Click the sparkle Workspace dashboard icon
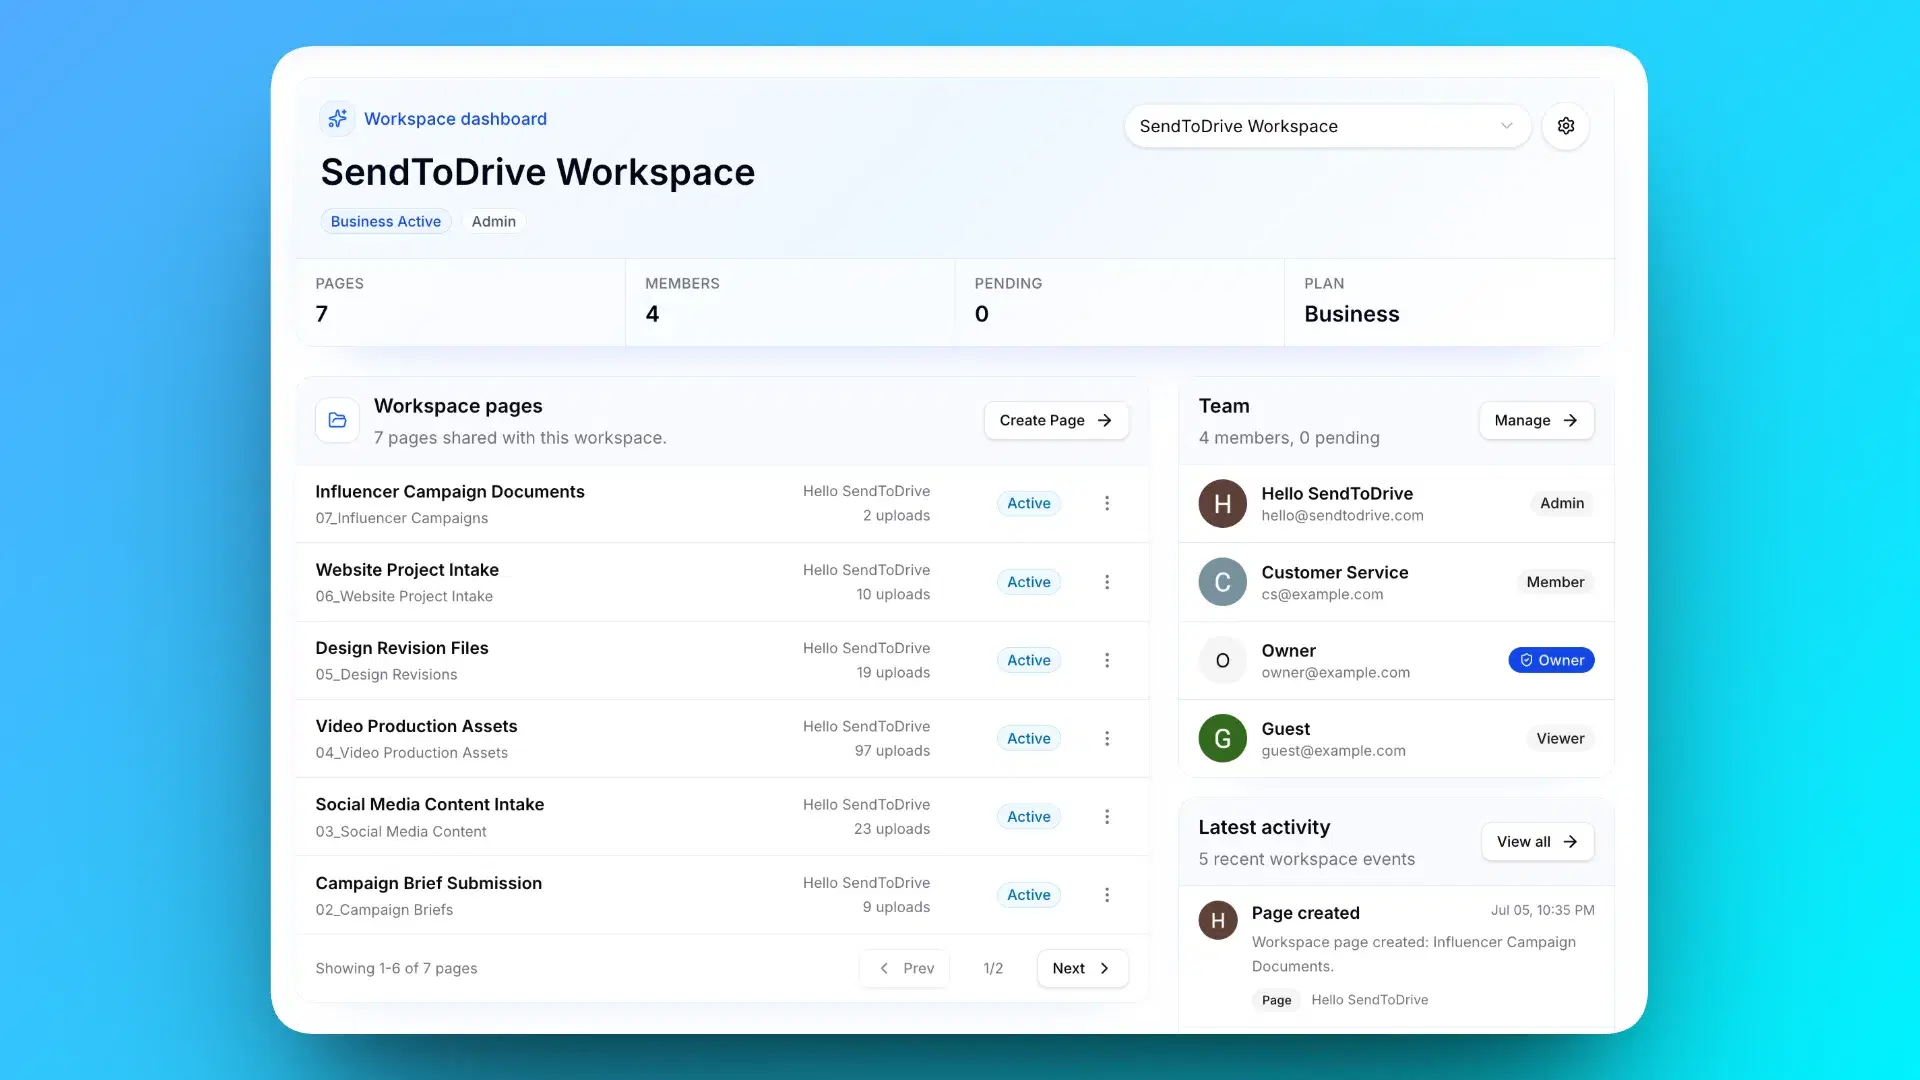The image size is (1920, 1080). [338, 118]
